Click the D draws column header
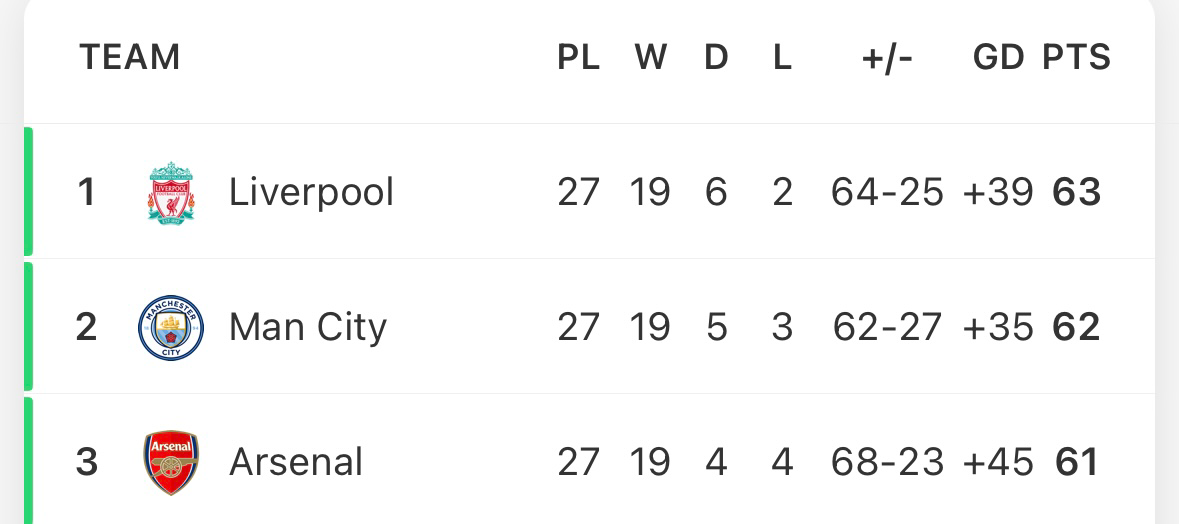1179x524 pixels. [717, 57]
